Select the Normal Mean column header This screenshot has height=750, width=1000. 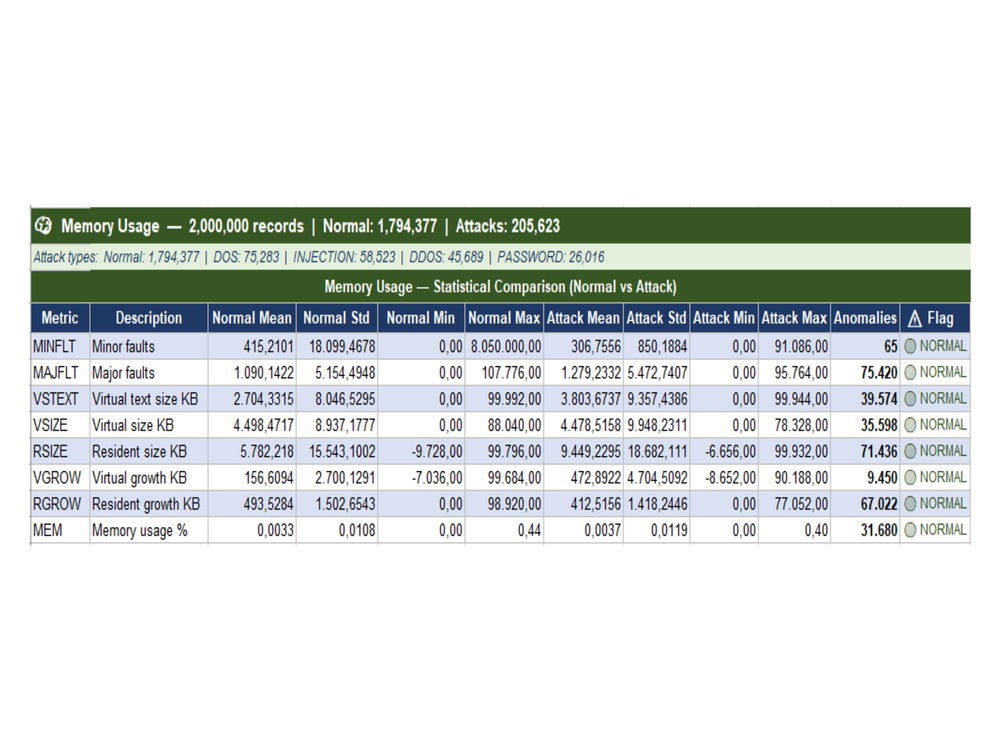pyautogui.click(x=252, y=318)
